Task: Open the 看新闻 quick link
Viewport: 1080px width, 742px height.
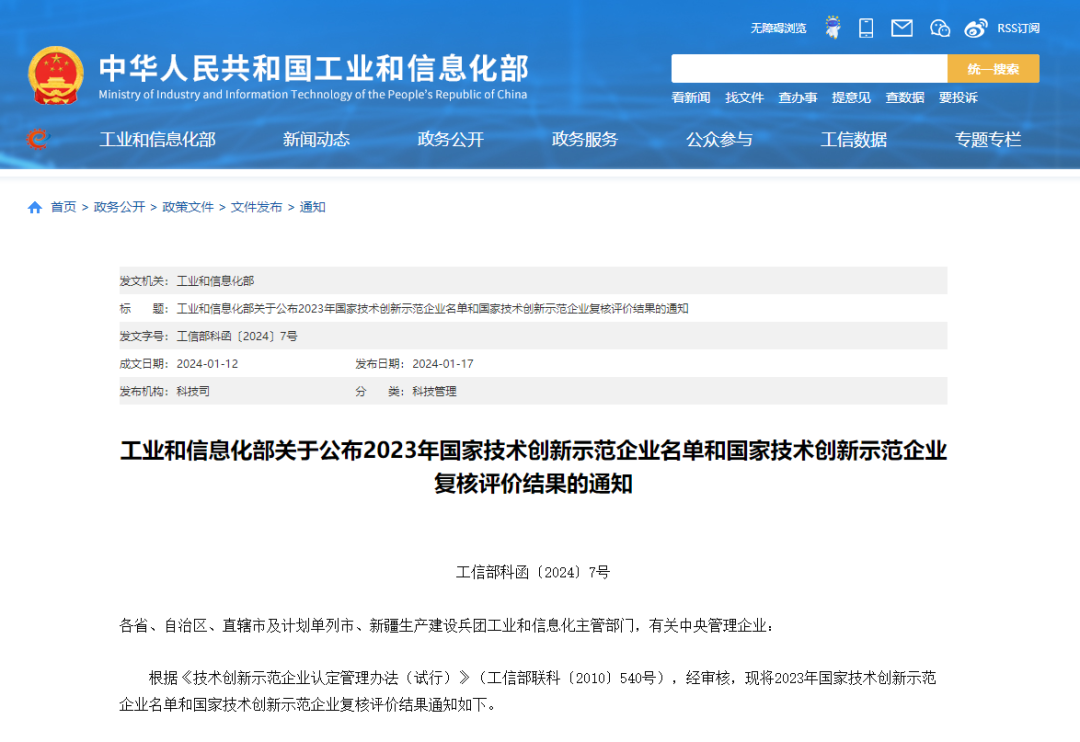Action: point(691,98)
